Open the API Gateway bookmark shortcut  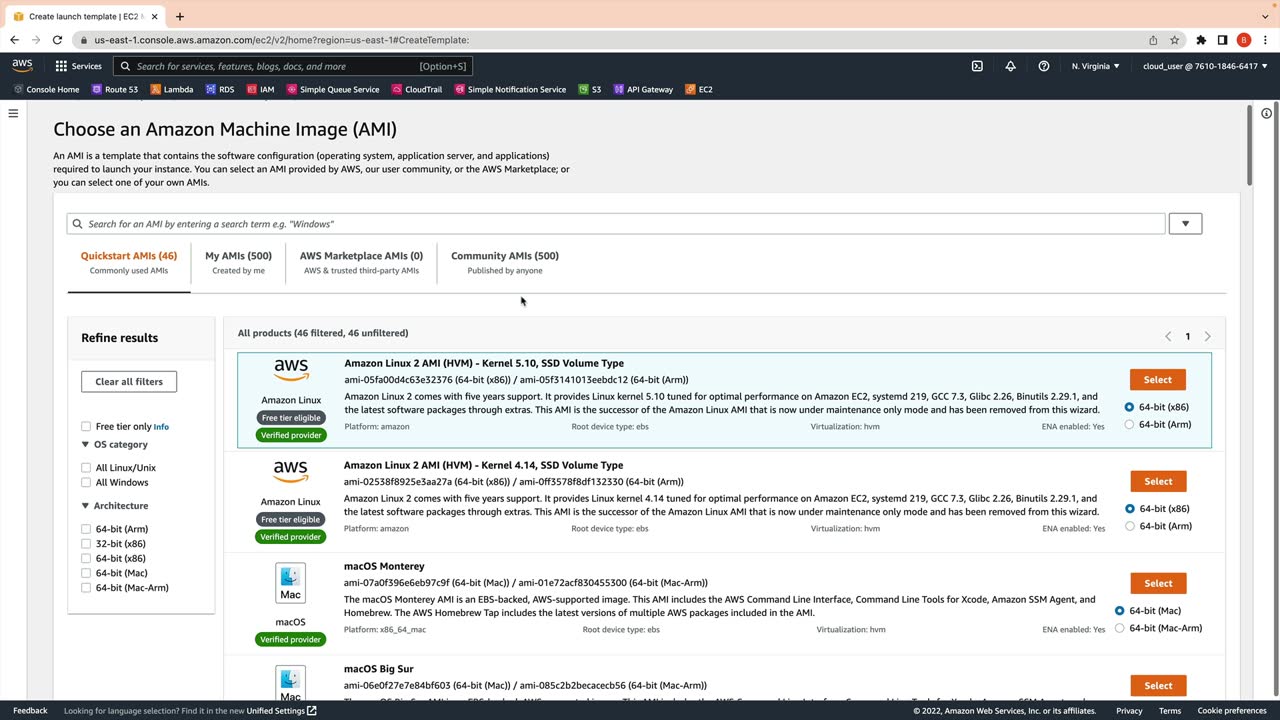tap(643, 89)
